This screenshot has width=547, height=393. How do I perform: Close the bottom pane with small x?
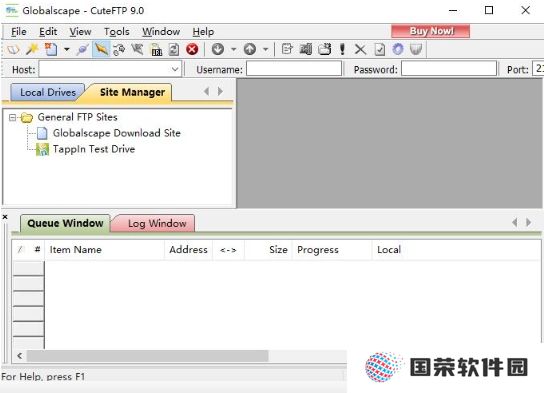[x=5, y=217]
